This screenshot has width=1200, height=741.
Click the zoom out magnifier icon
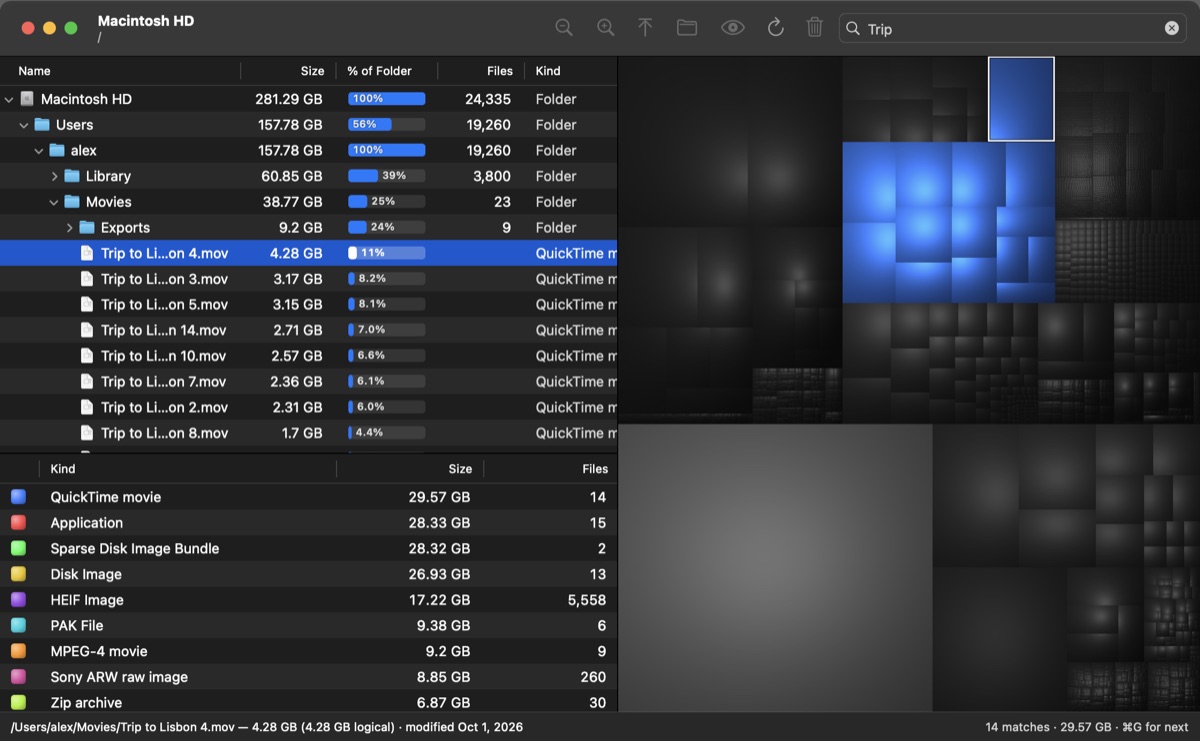(x=564, y=28)
